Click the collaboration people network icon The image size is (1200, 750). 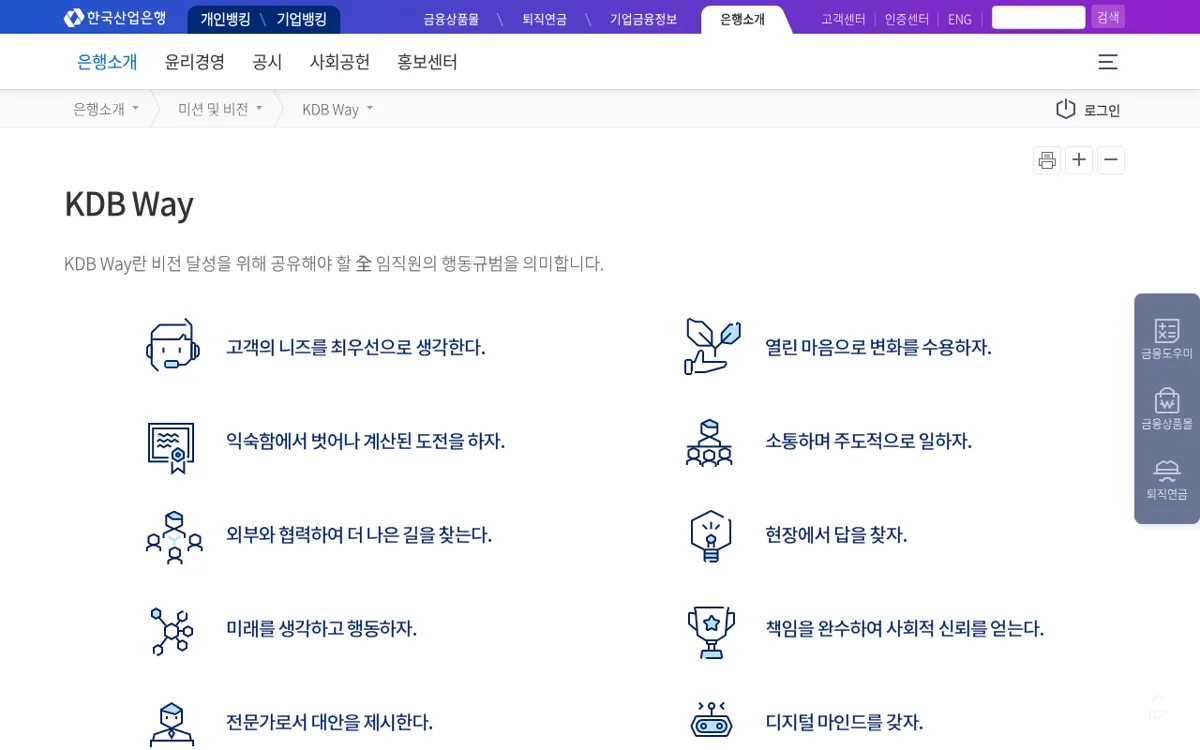(x=174, y=537)
